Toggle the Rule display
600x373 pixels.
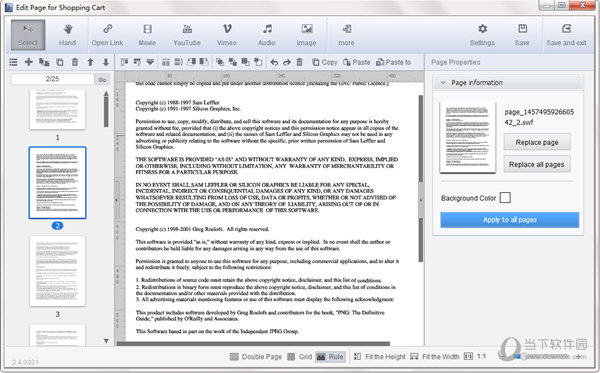coord(331,357)
